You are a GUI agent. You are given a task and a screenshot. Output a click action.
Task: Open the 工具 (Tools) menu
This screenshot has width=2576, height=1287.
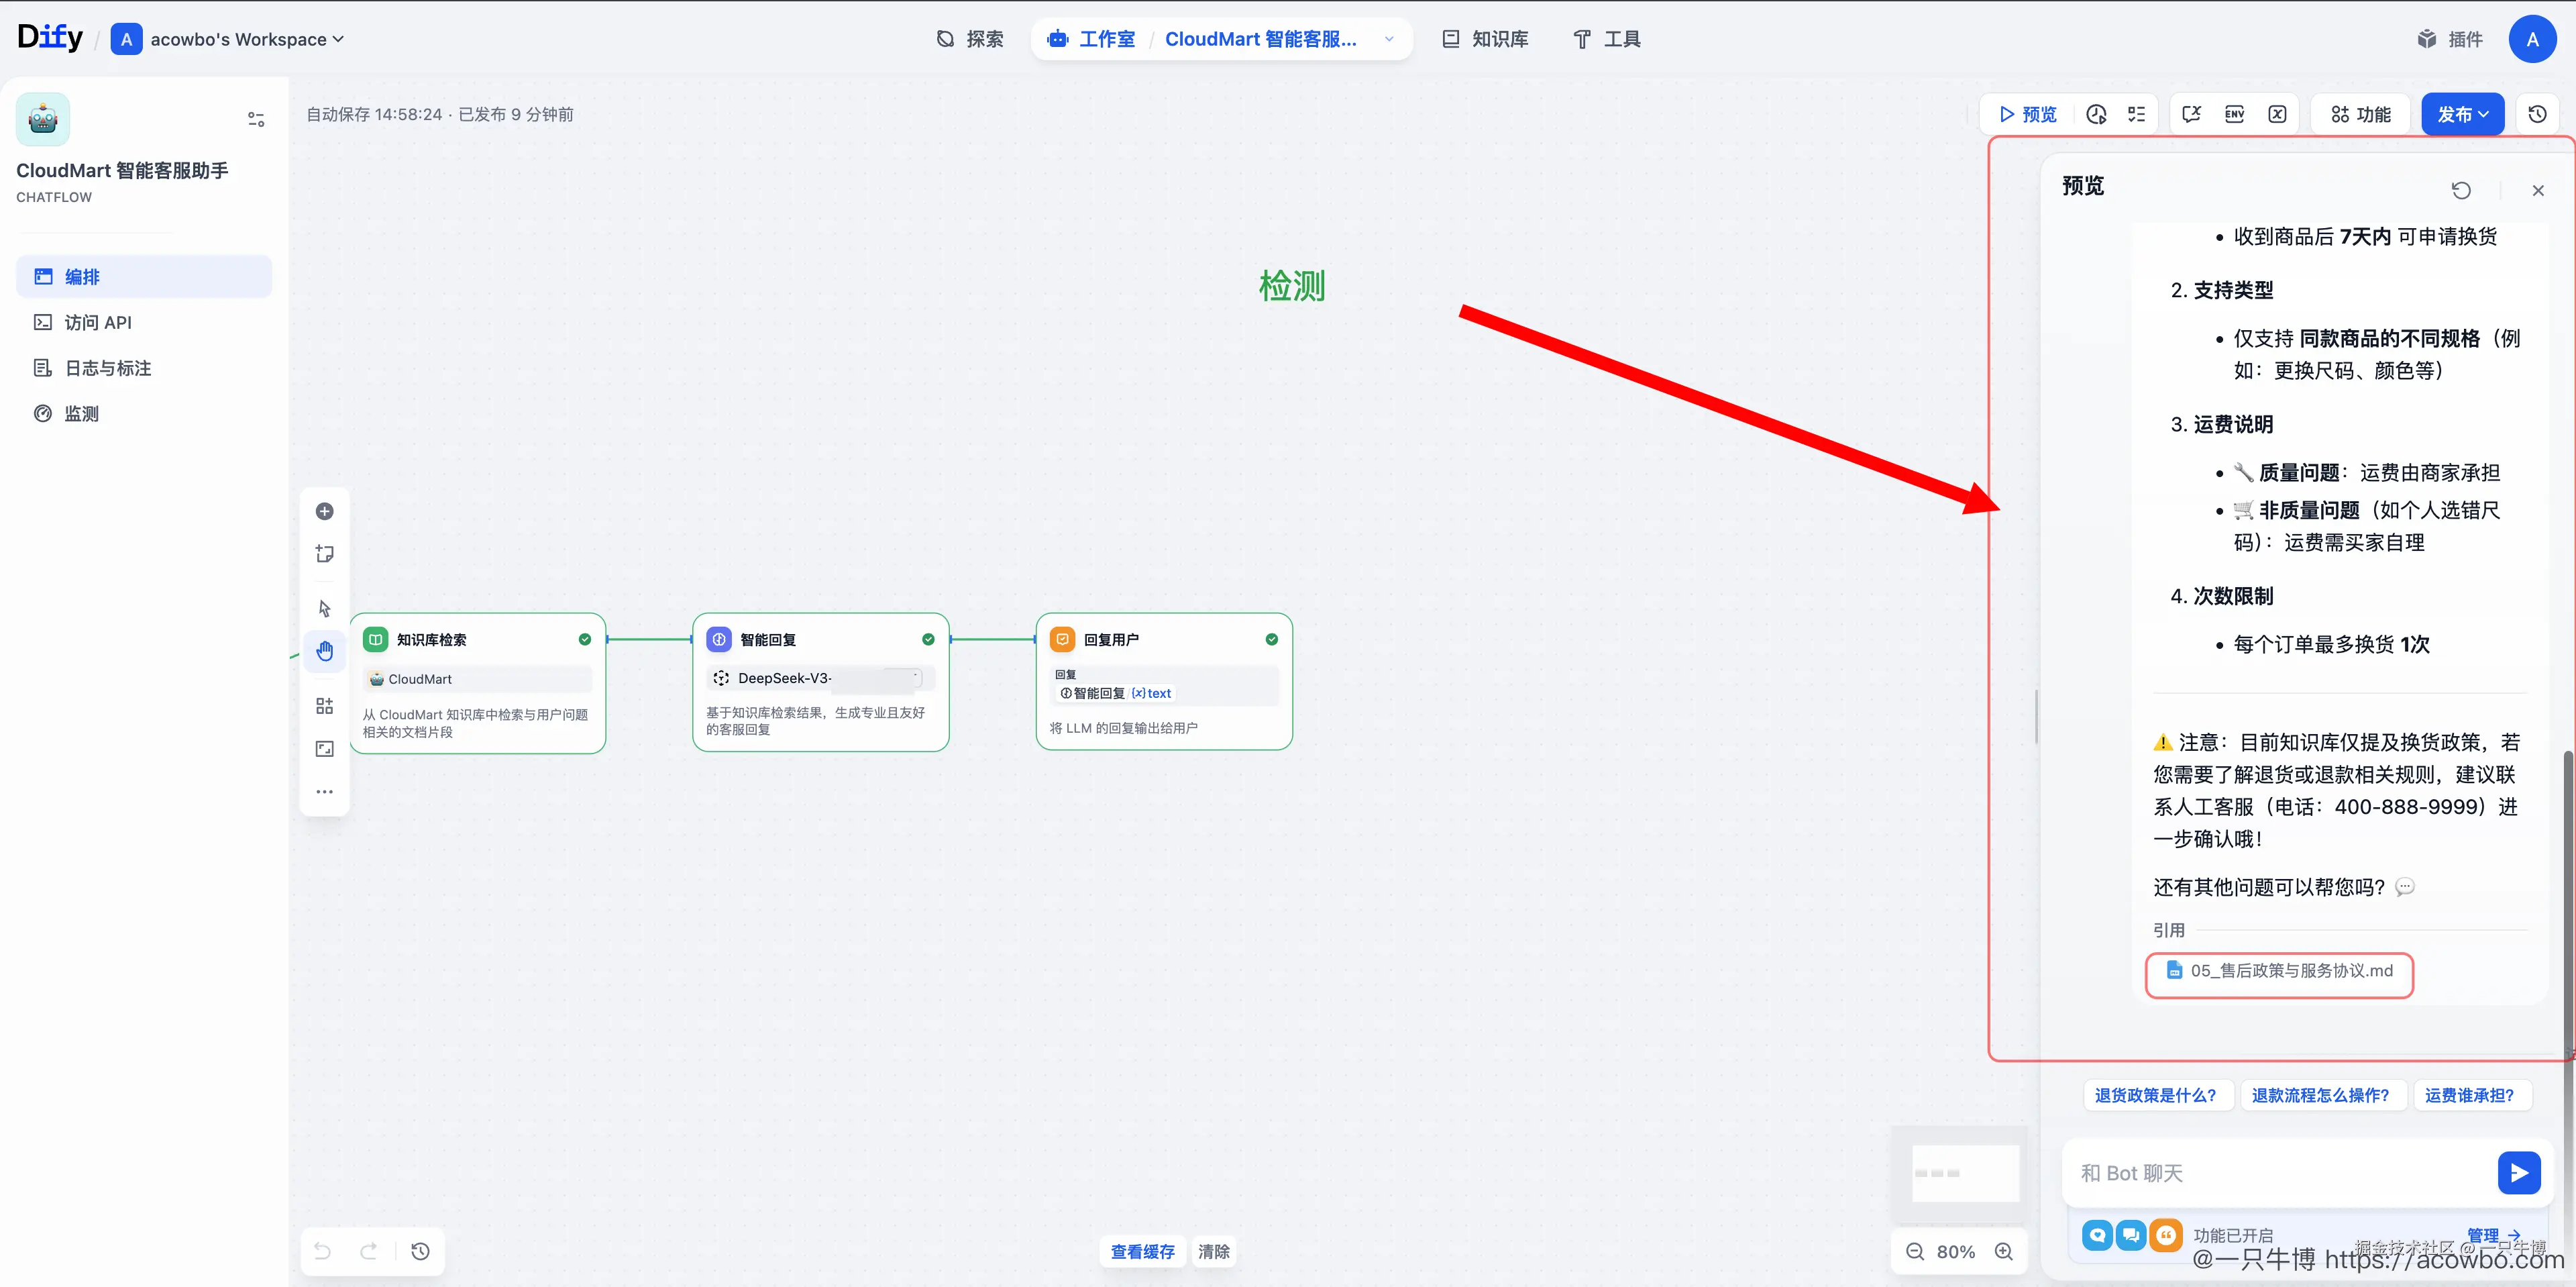(1607, 39)
